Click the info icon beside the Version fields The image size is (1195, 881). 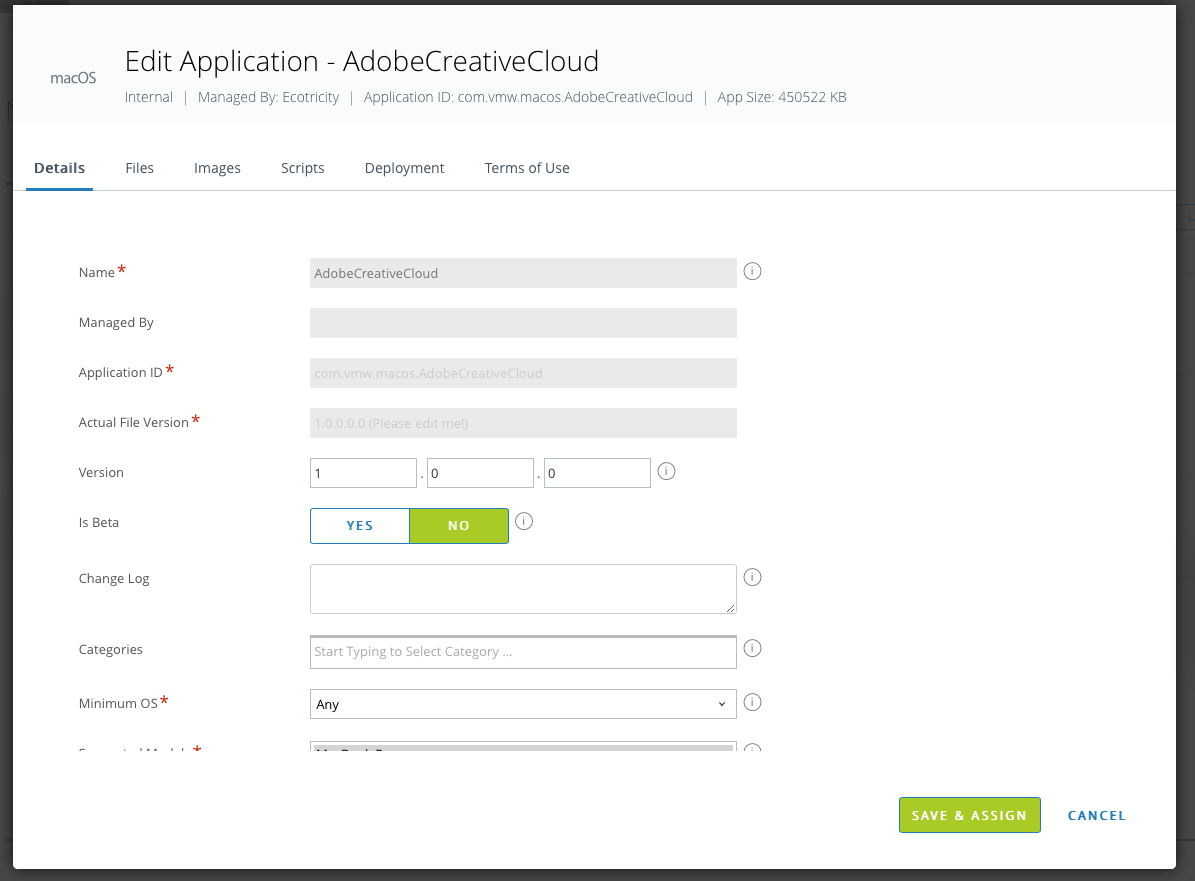pyautogui.click(x=666, y=471)
